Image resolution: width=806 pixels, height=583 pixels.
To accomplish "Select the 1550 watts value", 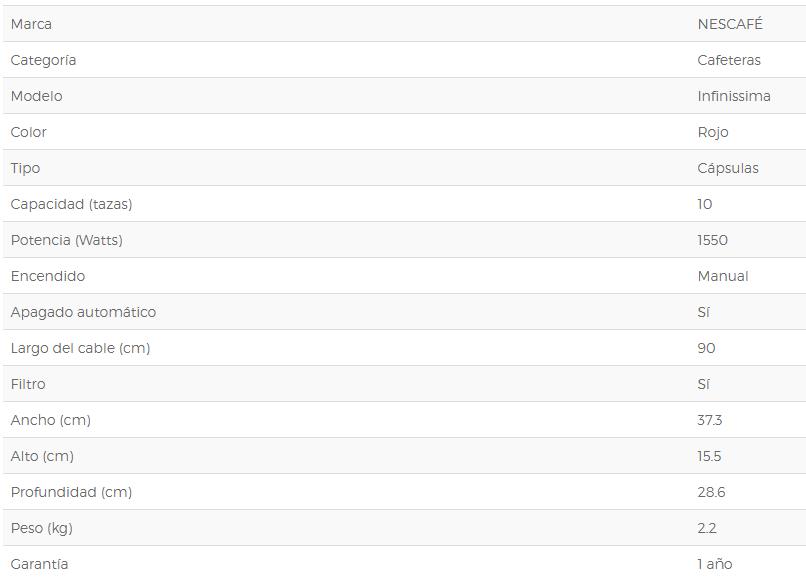I will (x=712, y=240).
